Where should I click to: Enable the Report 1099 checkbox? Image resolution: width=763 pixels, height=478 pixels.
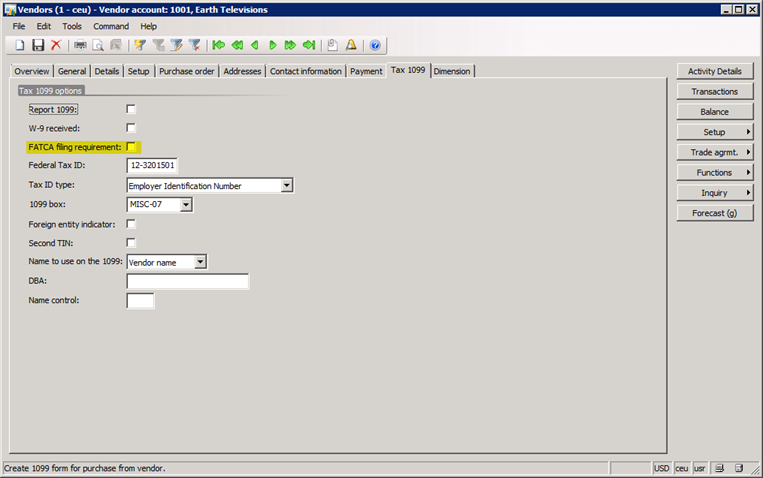pyautogui.click(x=131, y=109)
